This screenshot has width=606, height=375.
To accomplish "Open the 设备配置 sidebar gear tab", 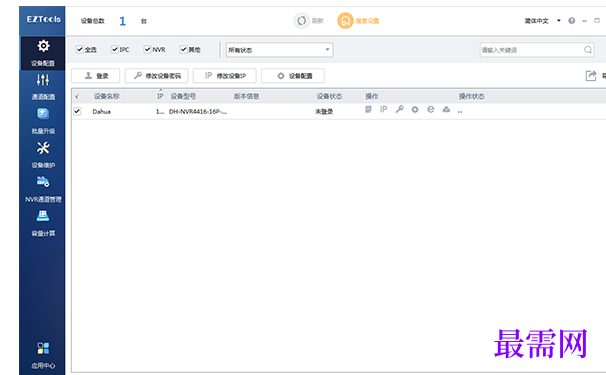I will (x=43, y=53).
